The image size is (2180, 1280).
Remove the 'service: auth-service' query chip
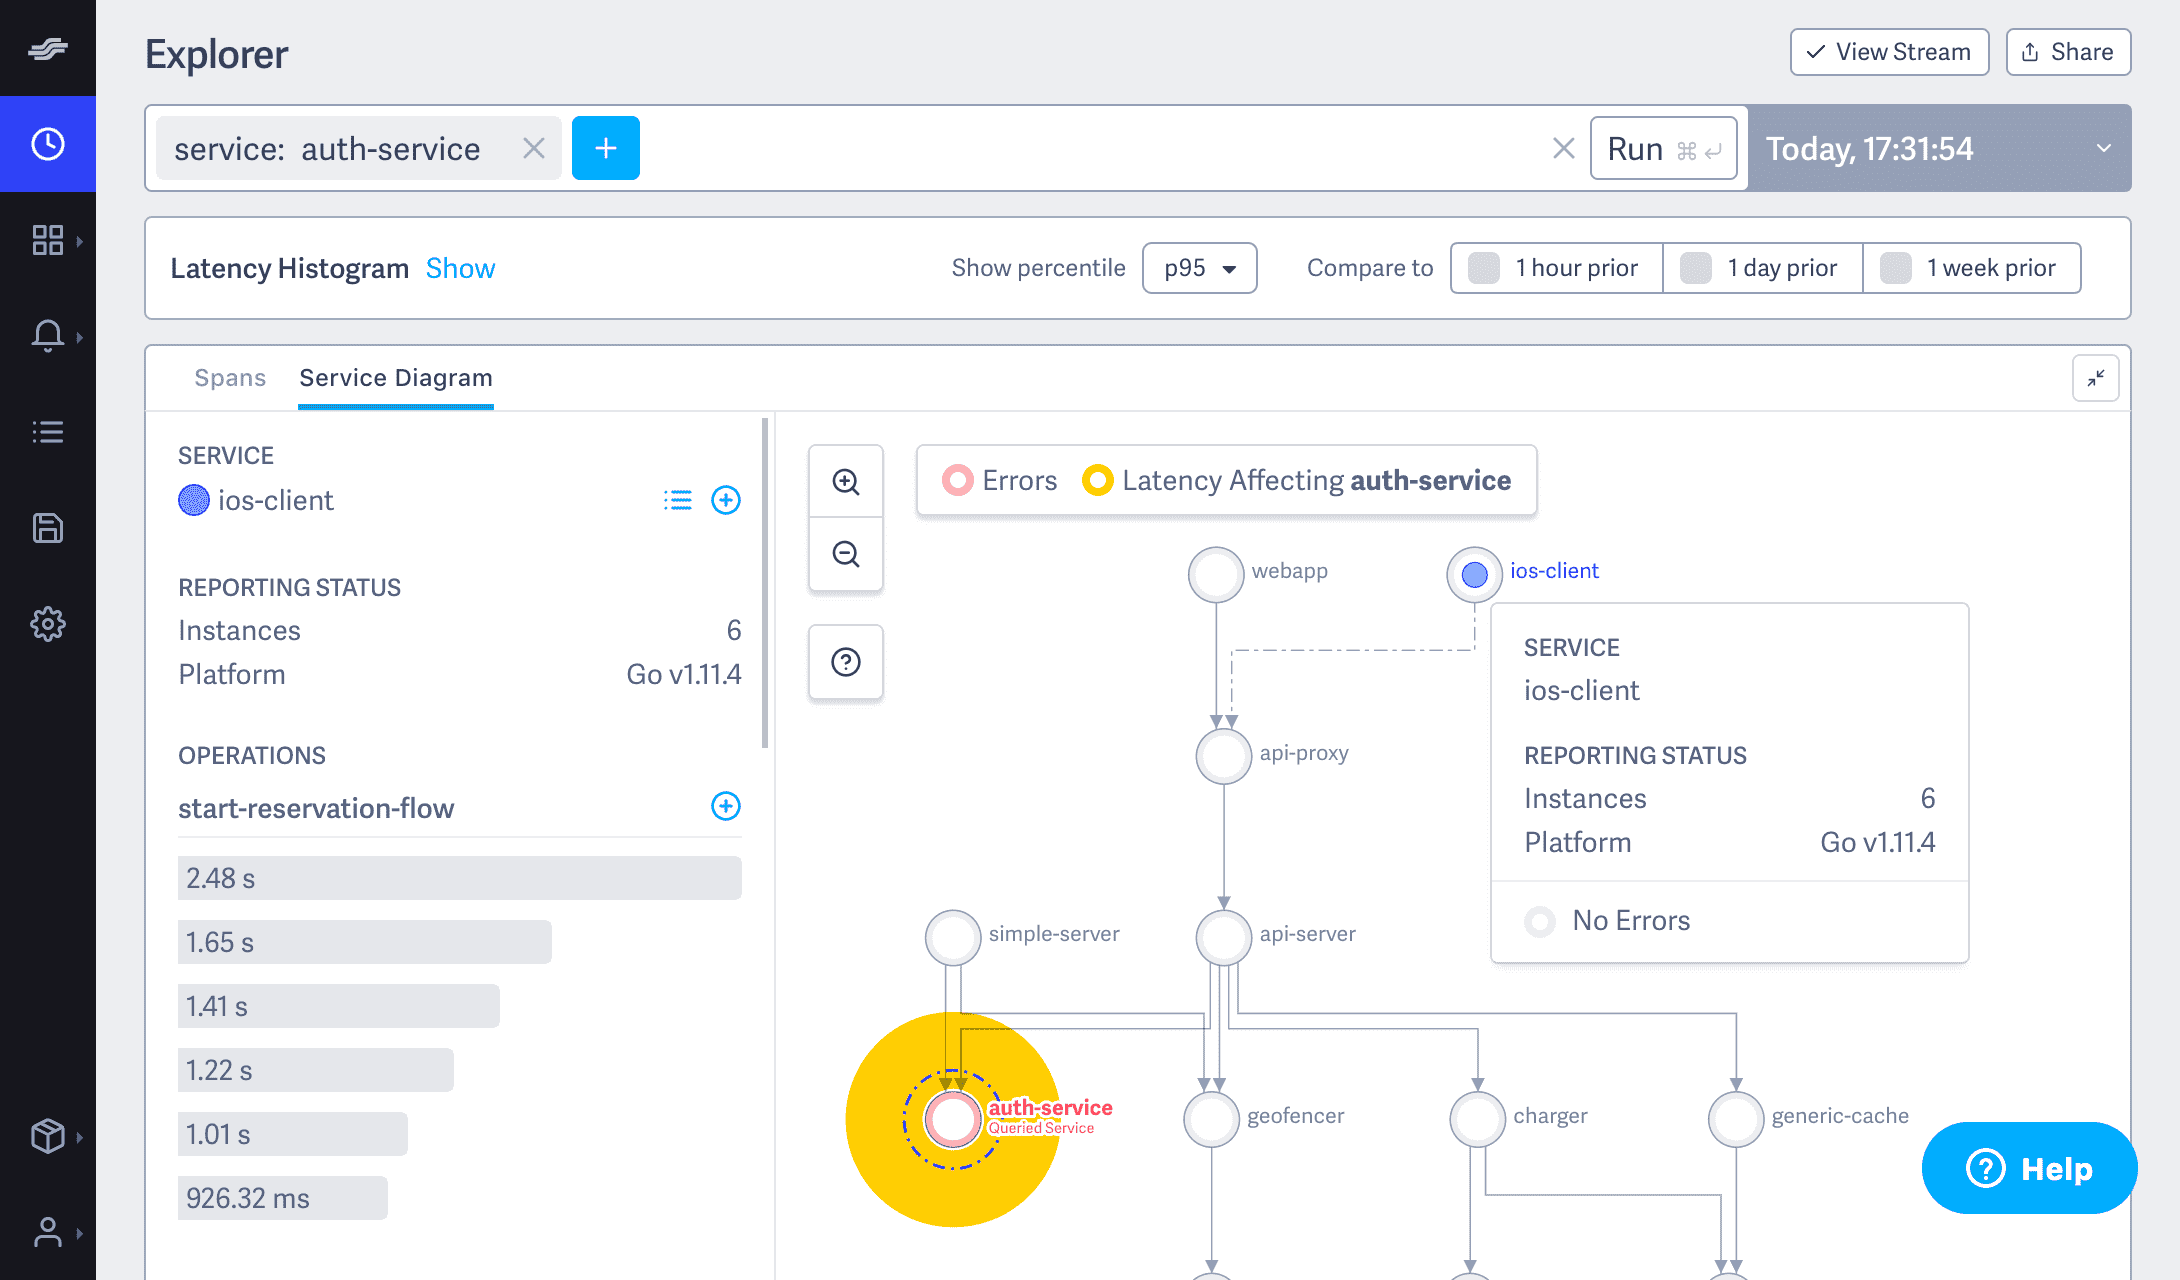click(533, 147)
